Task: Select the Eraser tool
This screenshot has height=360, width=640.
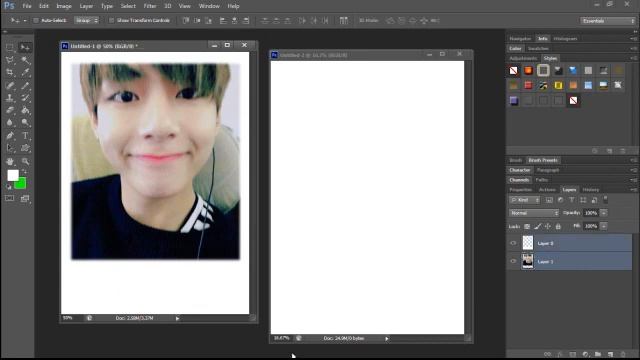Action: point(9,110)
